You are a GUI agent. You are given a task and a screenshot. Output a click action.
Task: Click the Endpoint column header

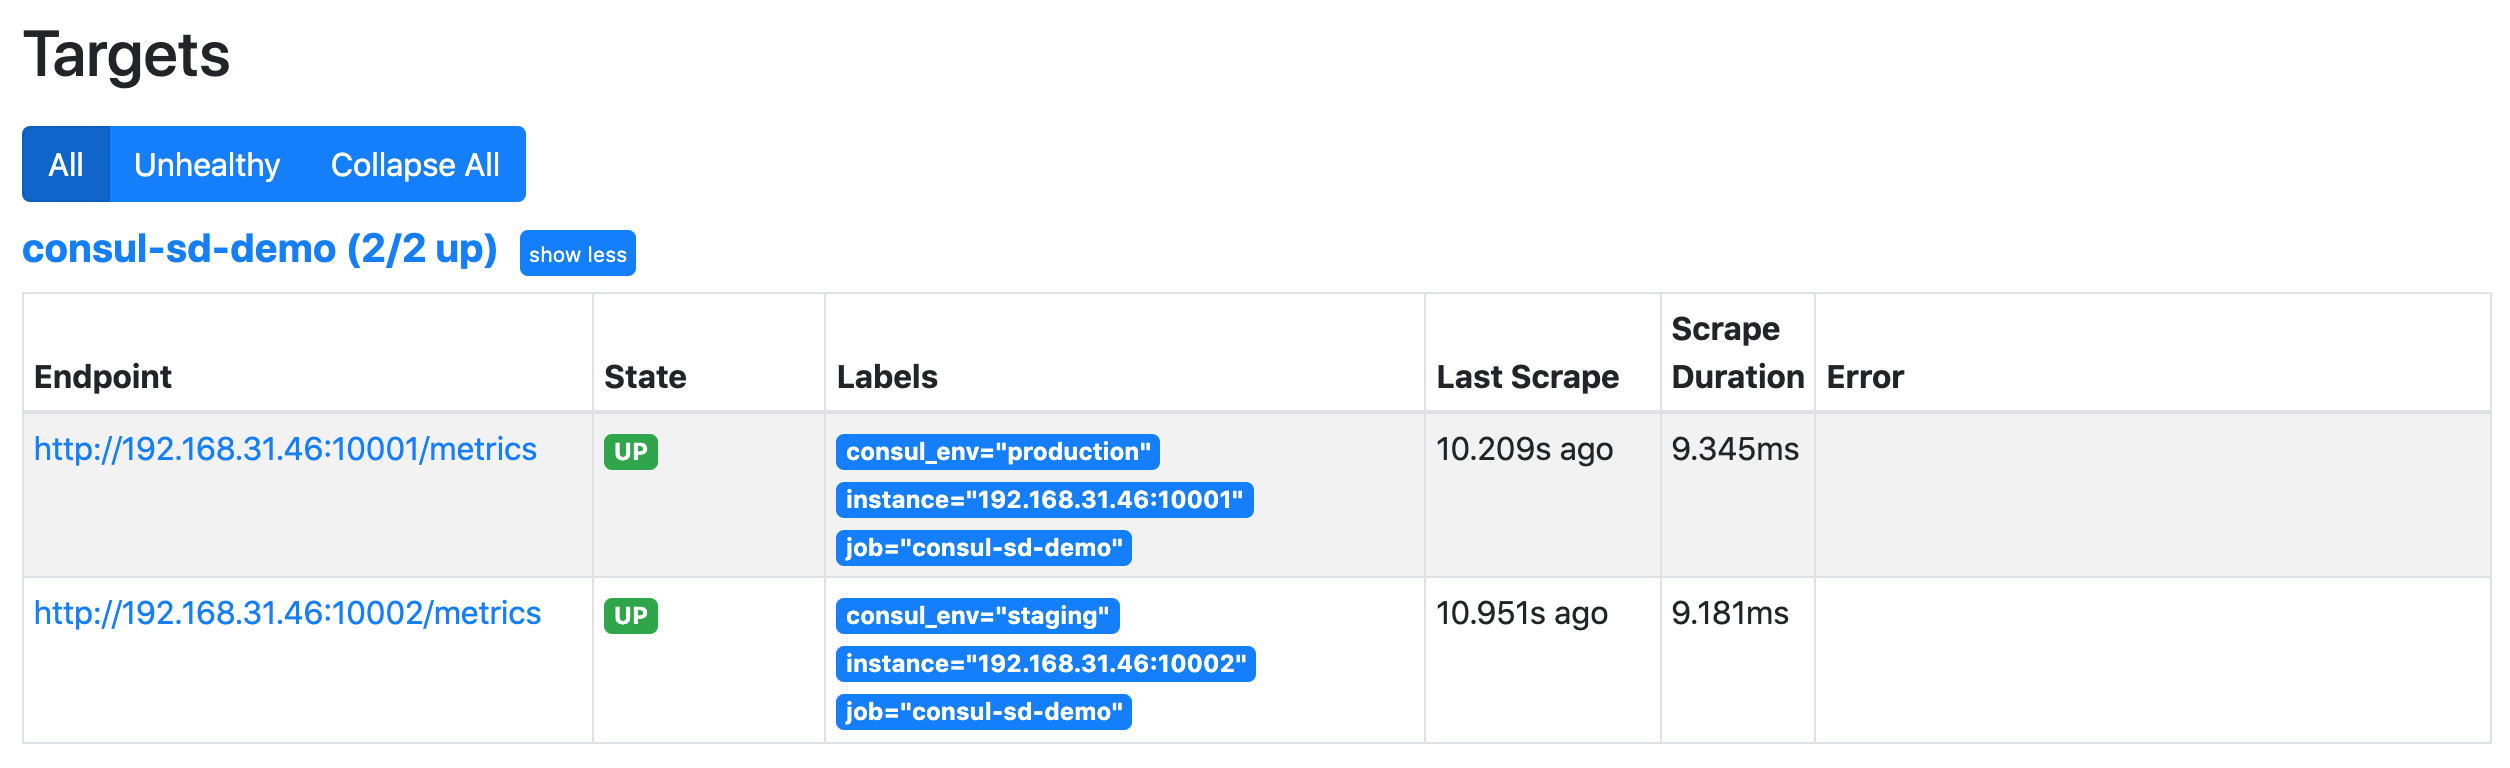point(103,377)
